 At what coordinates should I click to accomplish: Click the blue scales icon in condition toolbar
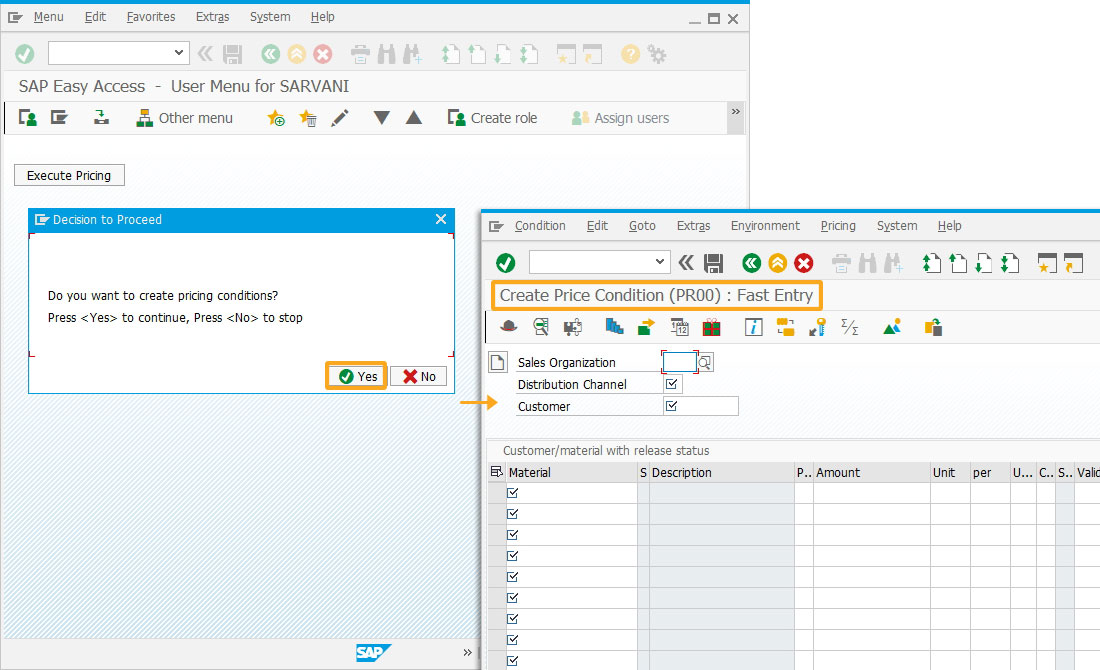(614, 326)
